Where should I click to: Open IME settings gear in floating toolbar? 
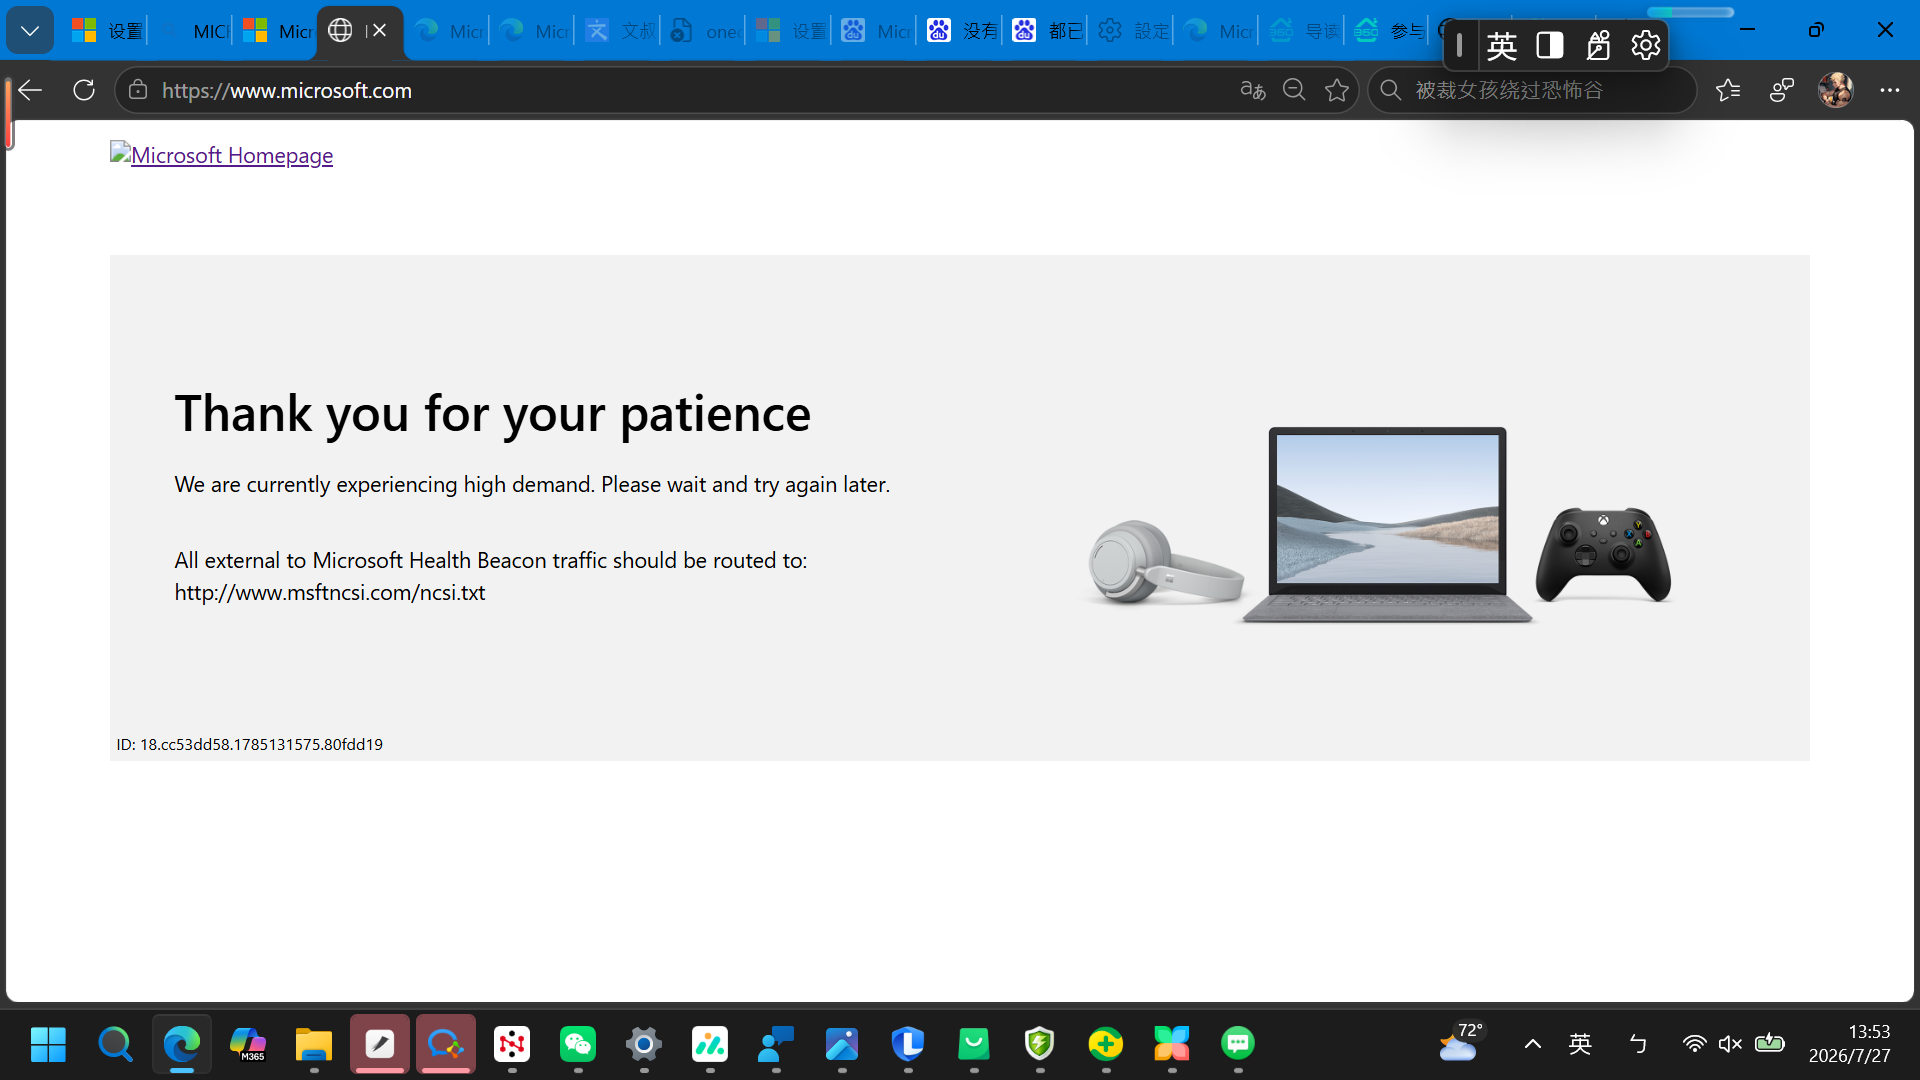click(x=1645, y=45)
